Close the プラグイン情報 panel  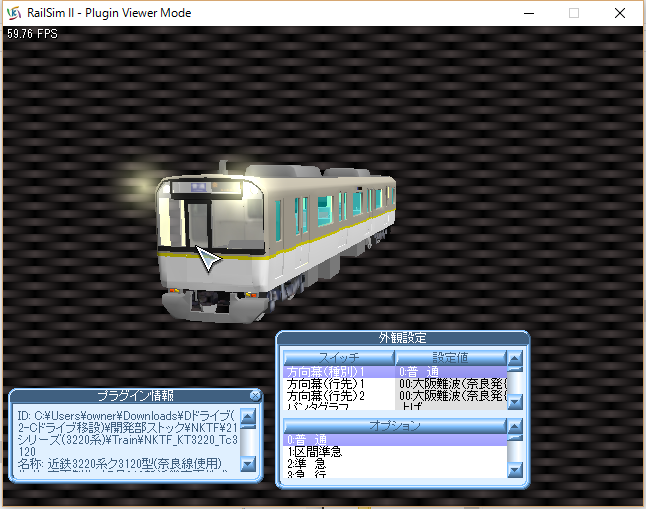(255, 396)
